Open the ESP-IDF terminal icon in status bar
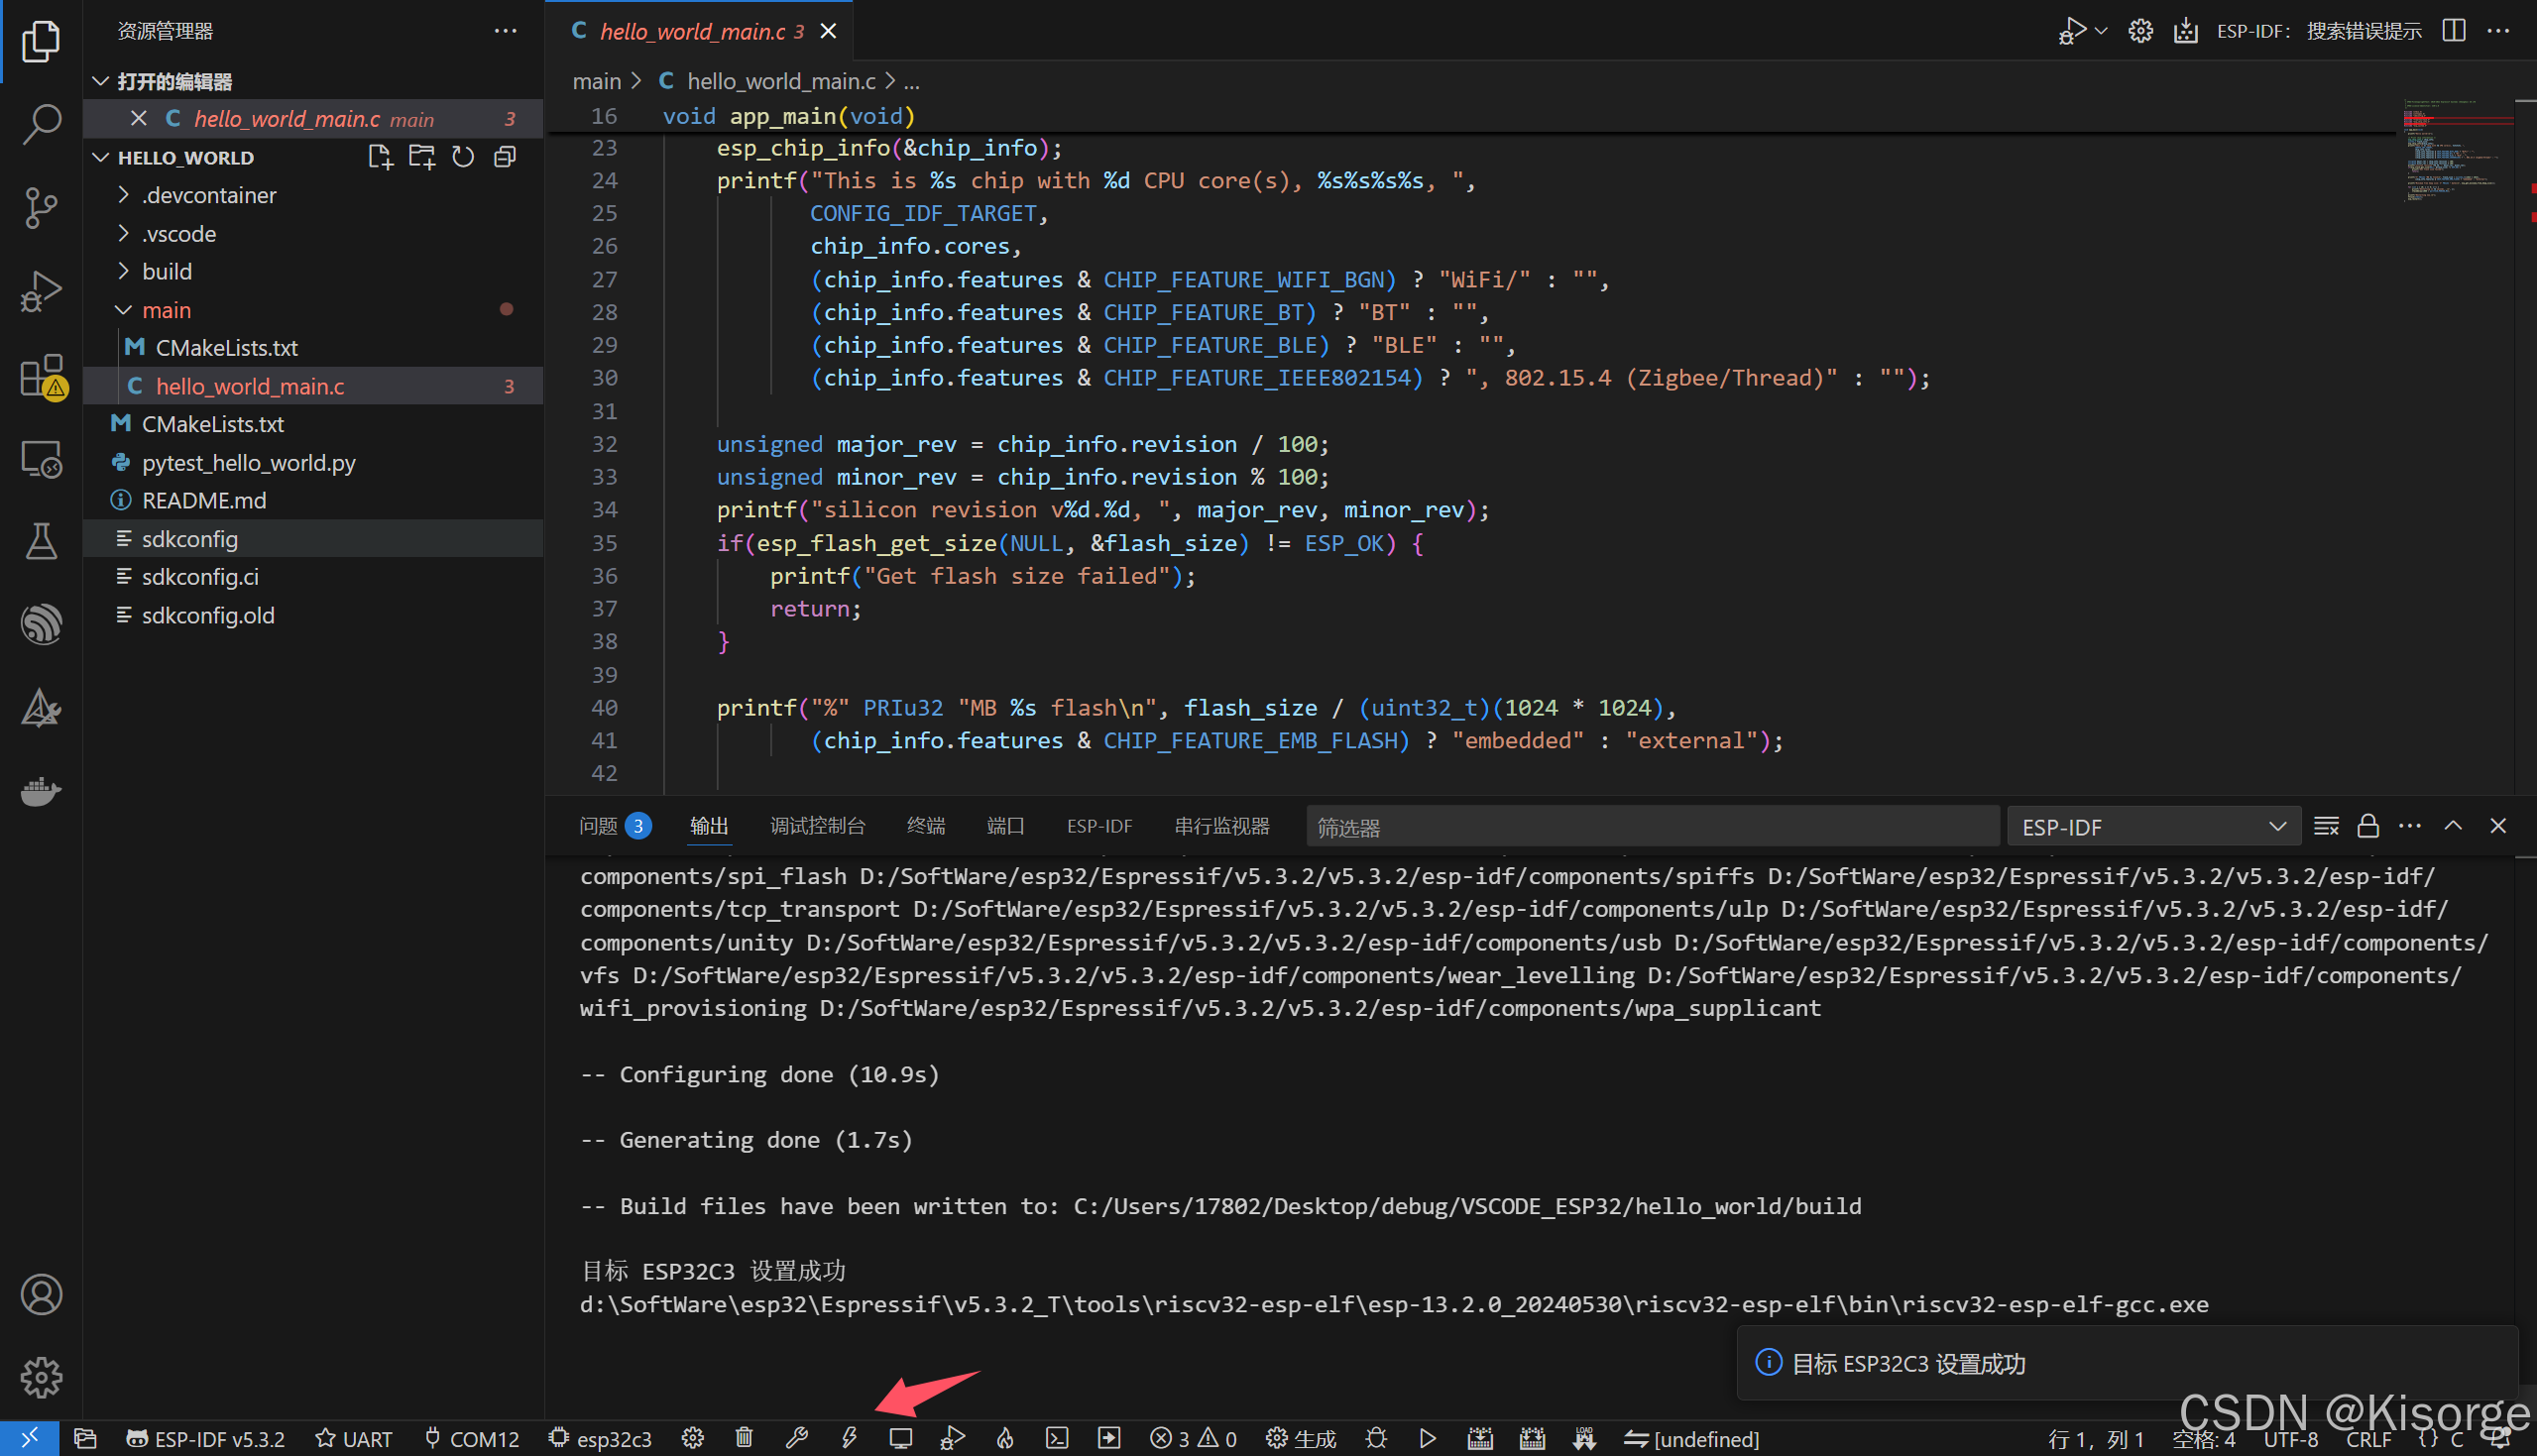The height and width of the screenshot is (1456, 2537). click(x=1057, y=1438)
